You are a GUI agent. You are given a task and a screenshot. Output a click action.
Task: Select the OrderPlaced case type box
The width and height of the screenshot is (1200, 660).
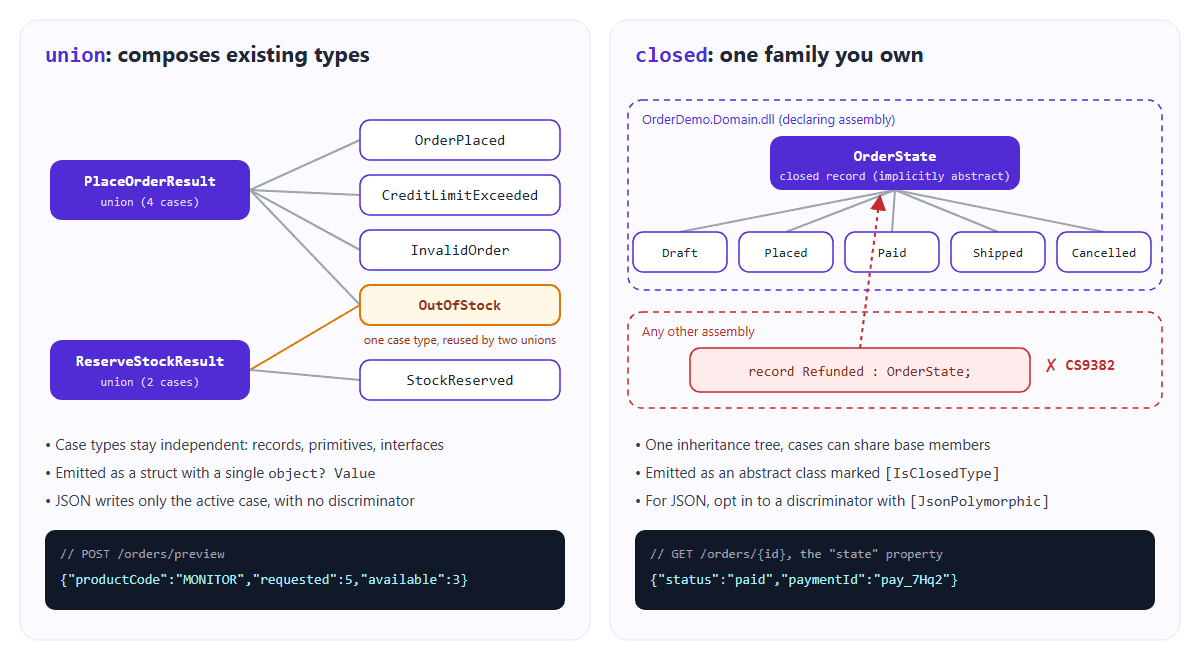coord(460,140)
